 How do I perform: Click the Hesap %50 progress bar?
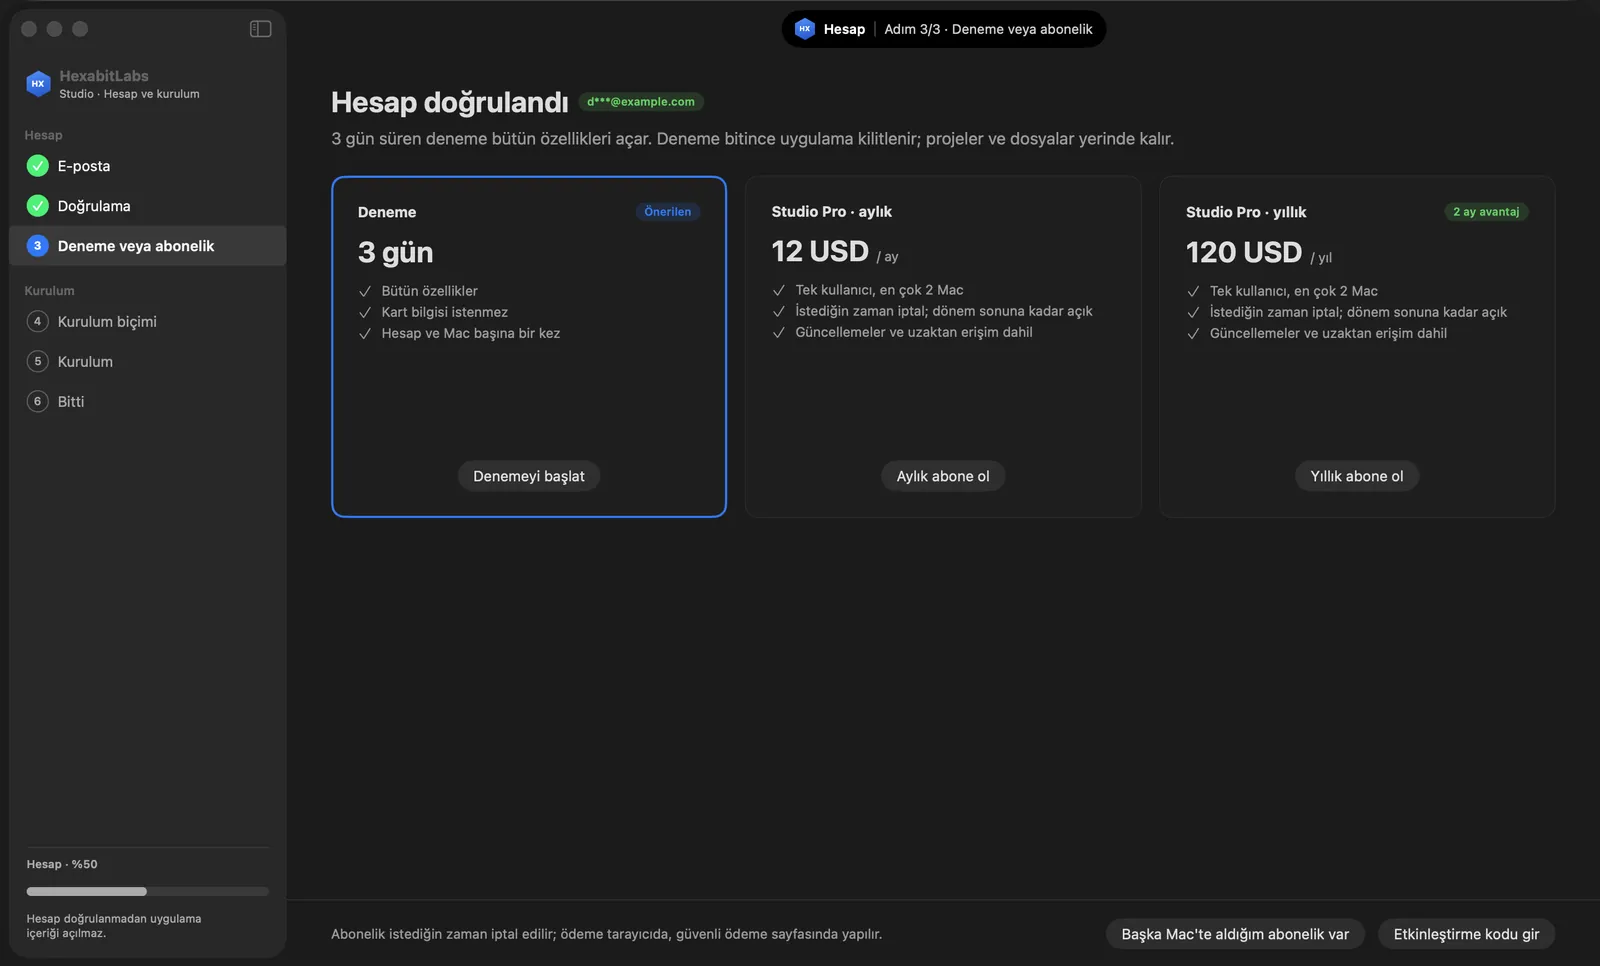[148, 891]
